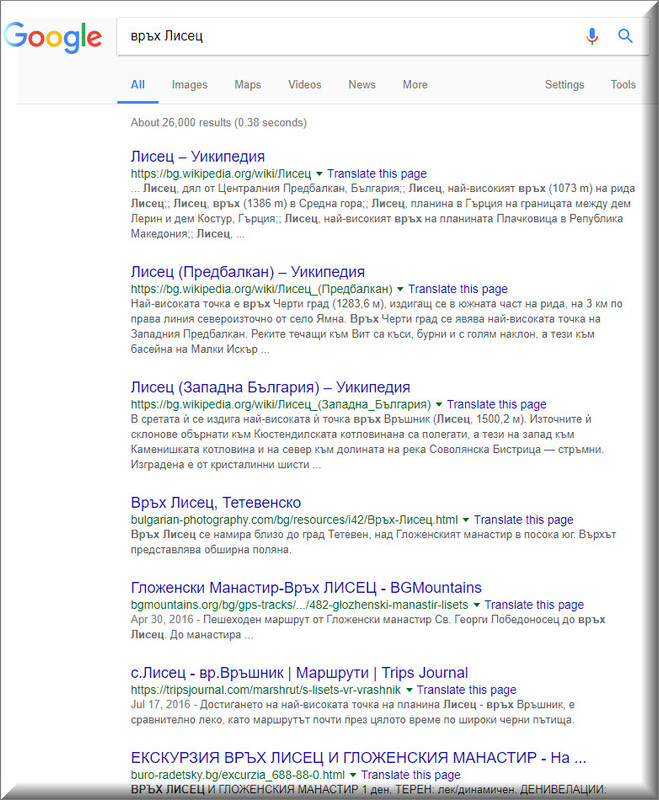Translate this page for bgmountains.org result
The height and width of the screenshot is (800, 659).
(534, 605)
